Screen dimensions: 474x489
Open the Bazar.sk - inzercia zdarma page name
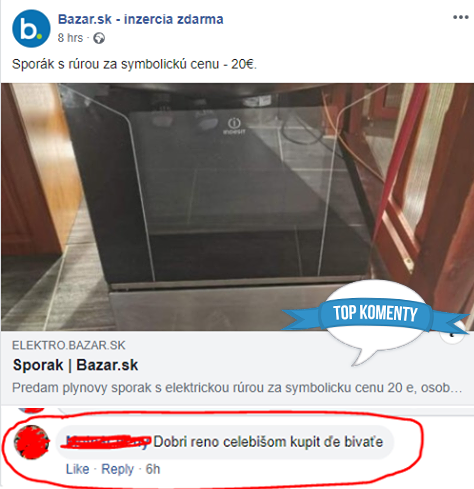click(141, 19)
